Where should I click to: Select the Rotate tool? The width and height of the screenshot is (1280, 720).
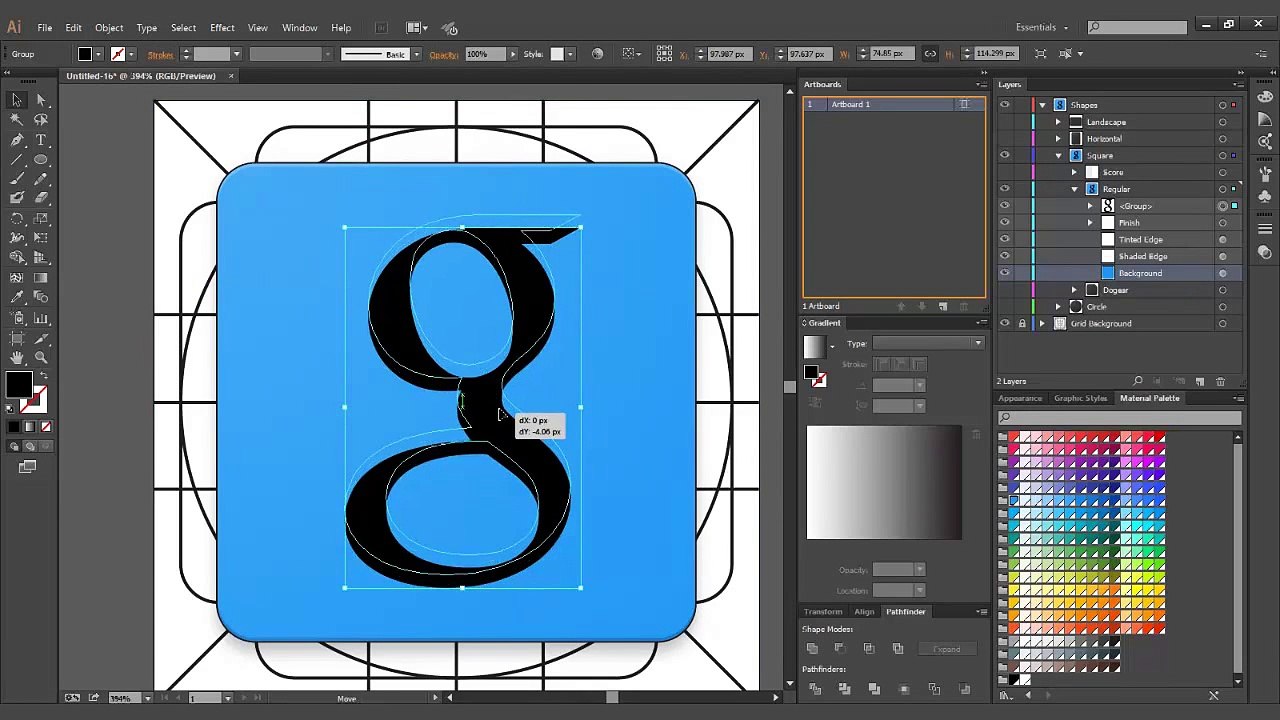[x=17, y=219]
